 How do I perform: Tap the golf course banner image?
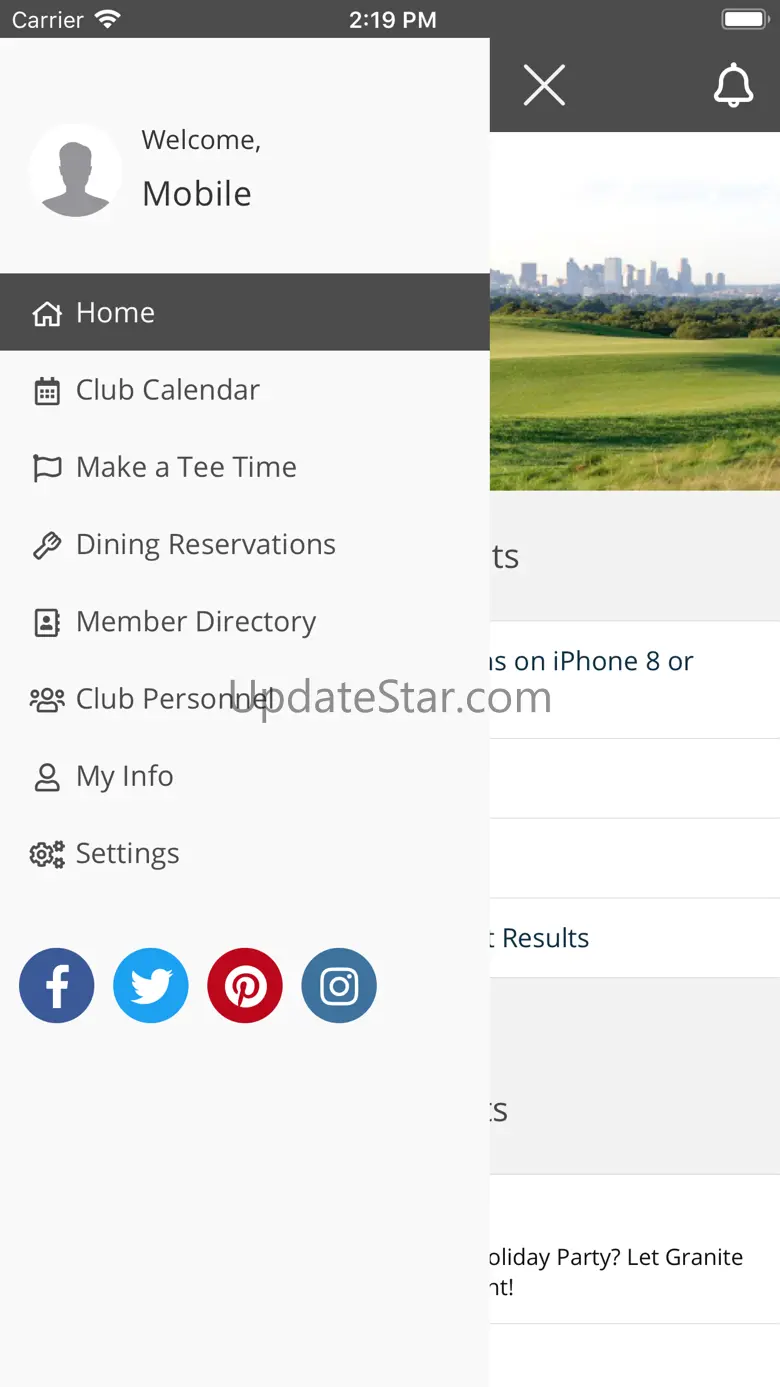pos(635,330)
